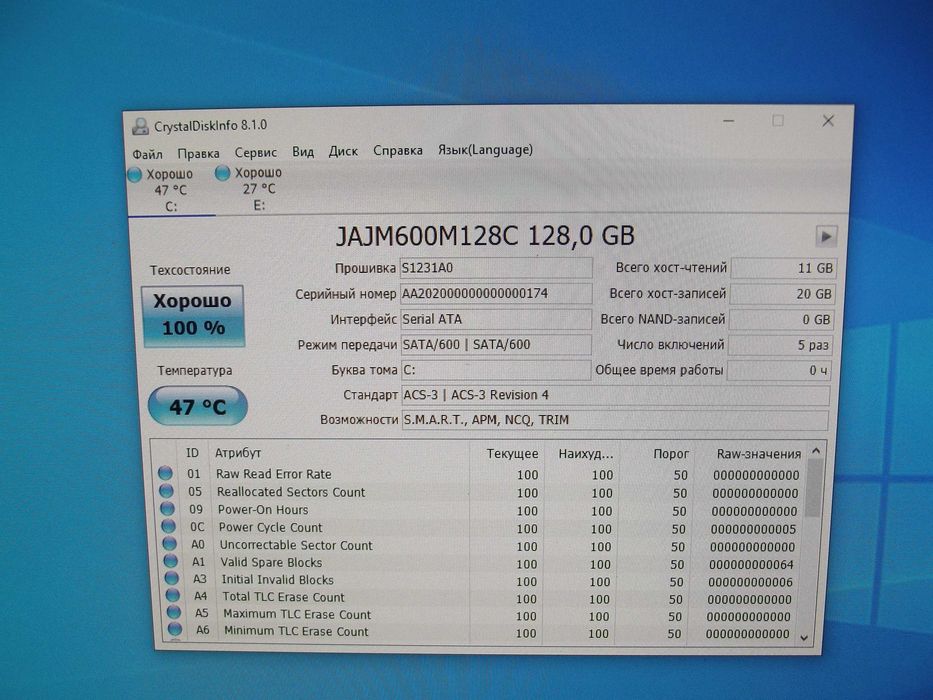Image resolution: width=933 pixels, height=700 pixels.
Task: Select the Power-On Hours row text
Action: pos(263,510)
